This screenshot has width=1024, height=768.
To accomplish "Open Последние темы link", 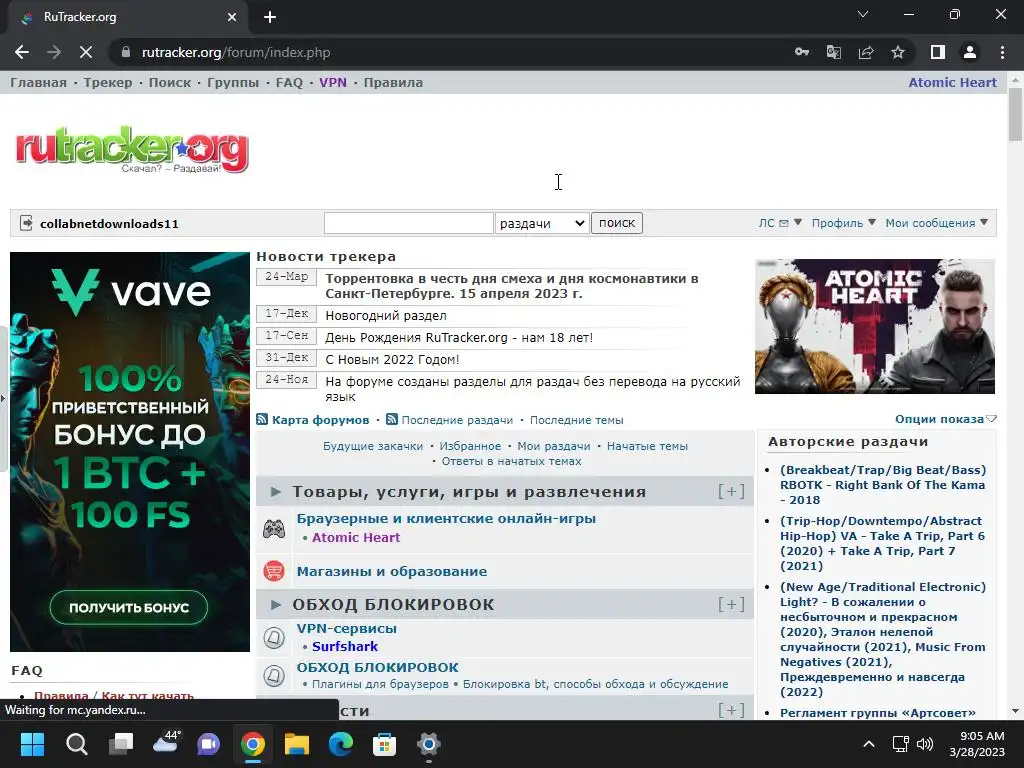I will click(577, 420).
